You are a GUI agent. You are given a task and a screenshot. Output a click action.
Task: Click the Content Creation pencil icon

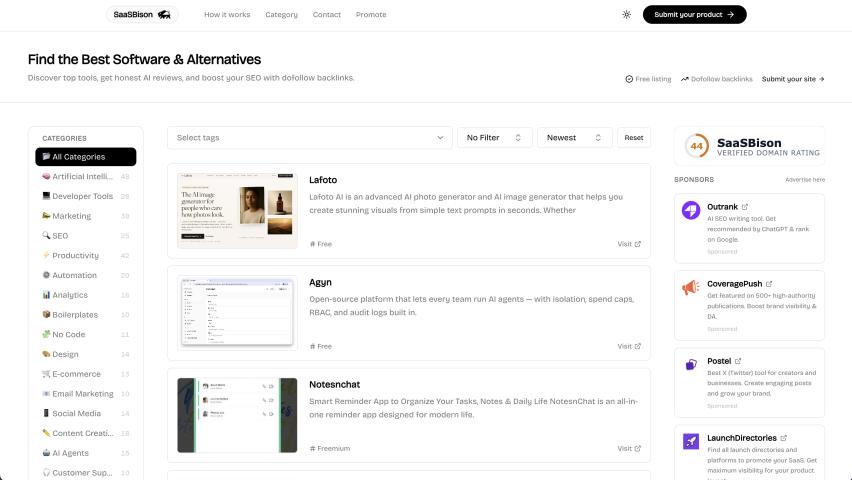click(x=46, y=433)
